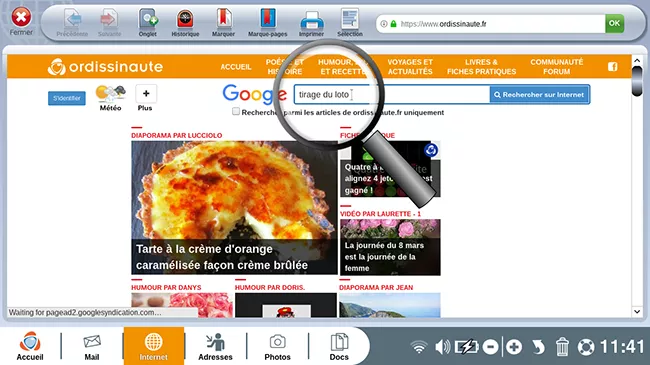Click the zoom-in plus icon in tray
The height and width of the screenshot is (365, 650).
514,347
